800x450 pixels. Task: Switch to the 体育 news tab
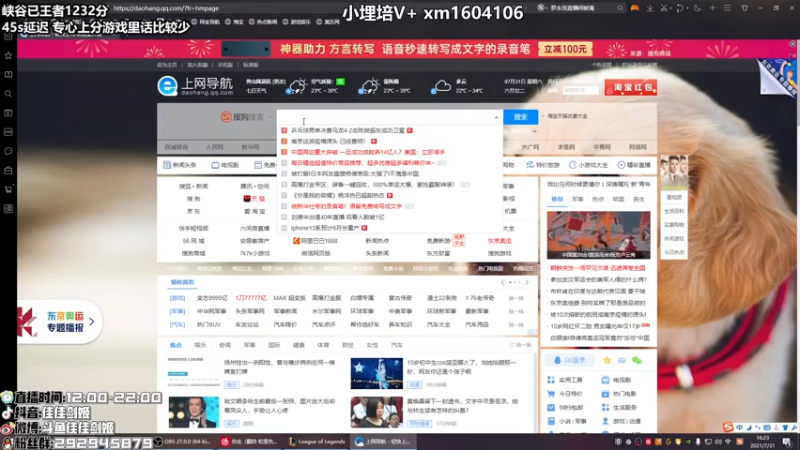pos(323,345)
